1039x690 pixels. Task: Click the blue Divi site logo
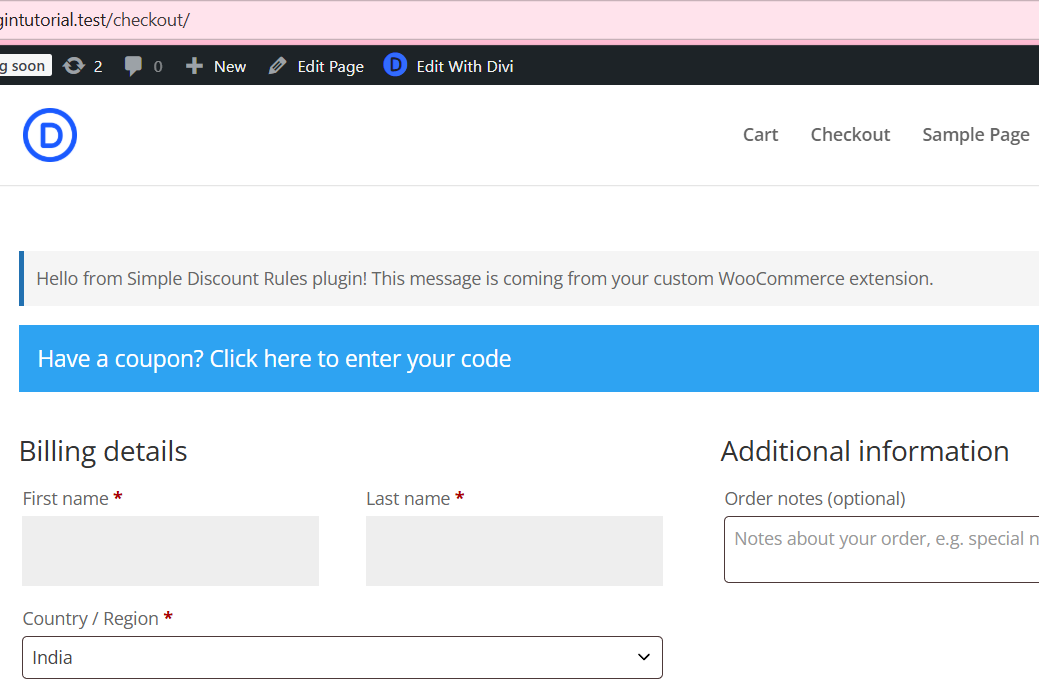pos(50,135)
